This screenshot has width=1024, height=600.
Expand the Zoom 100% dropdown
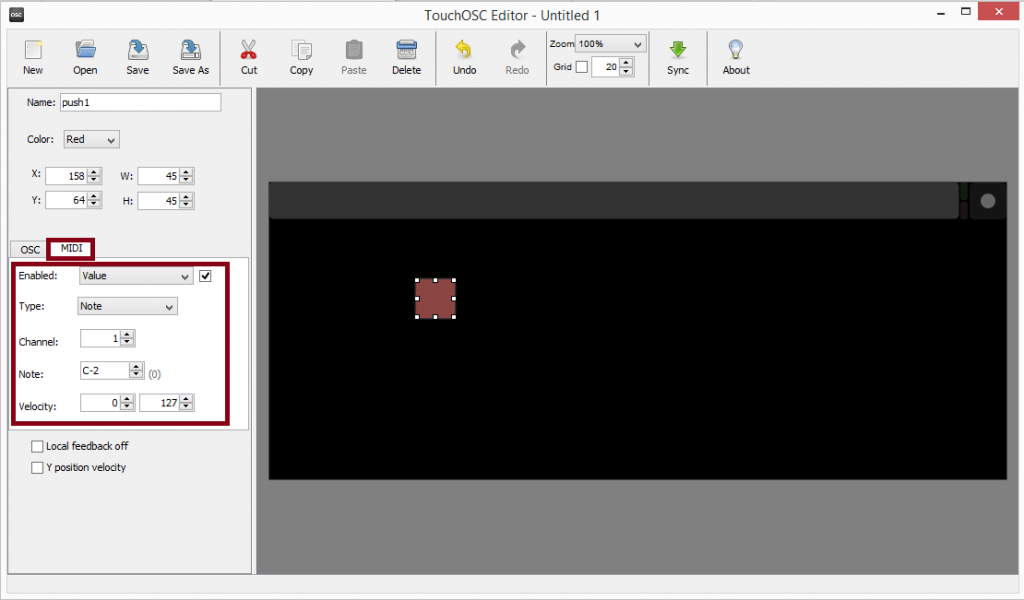click(x=610, y=44)
